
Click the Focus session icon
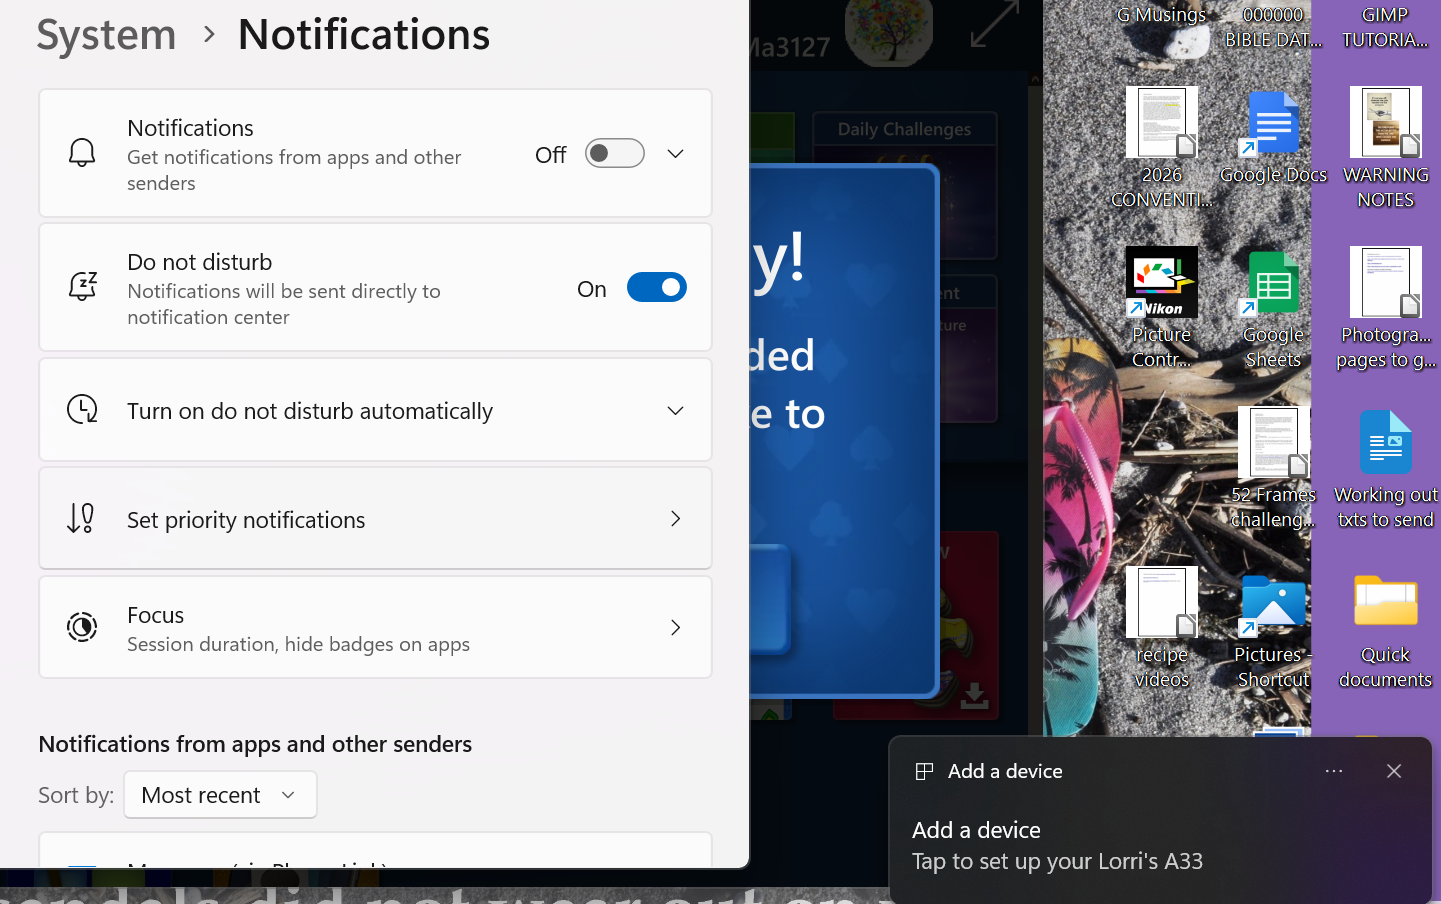82,627
